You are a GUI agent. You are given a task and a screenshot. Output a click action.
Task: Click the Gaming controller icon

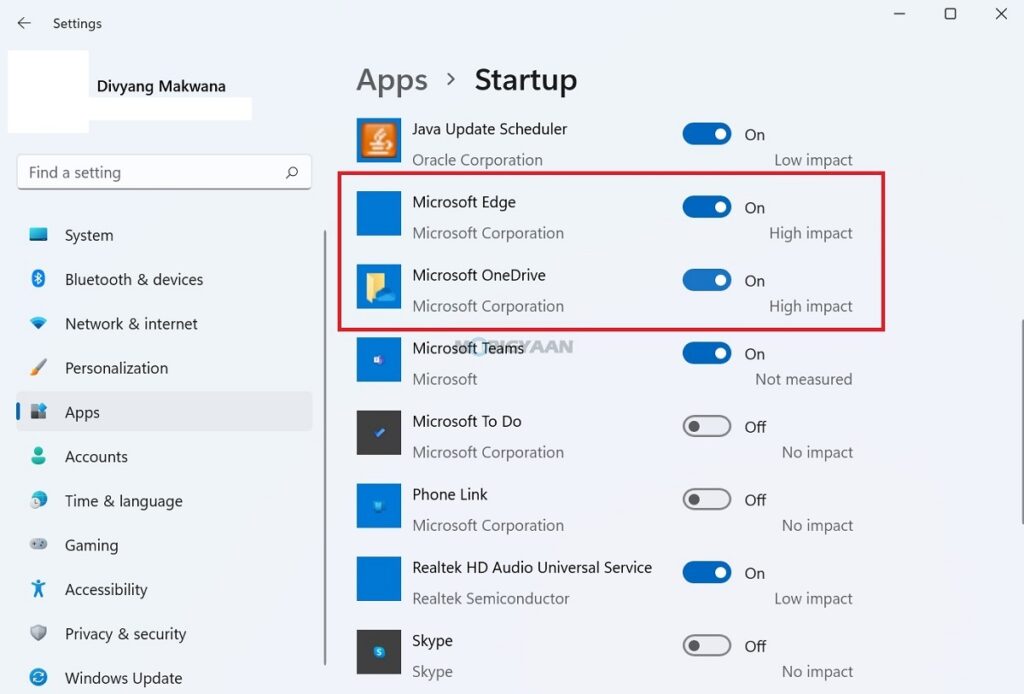tap(39, 544)
